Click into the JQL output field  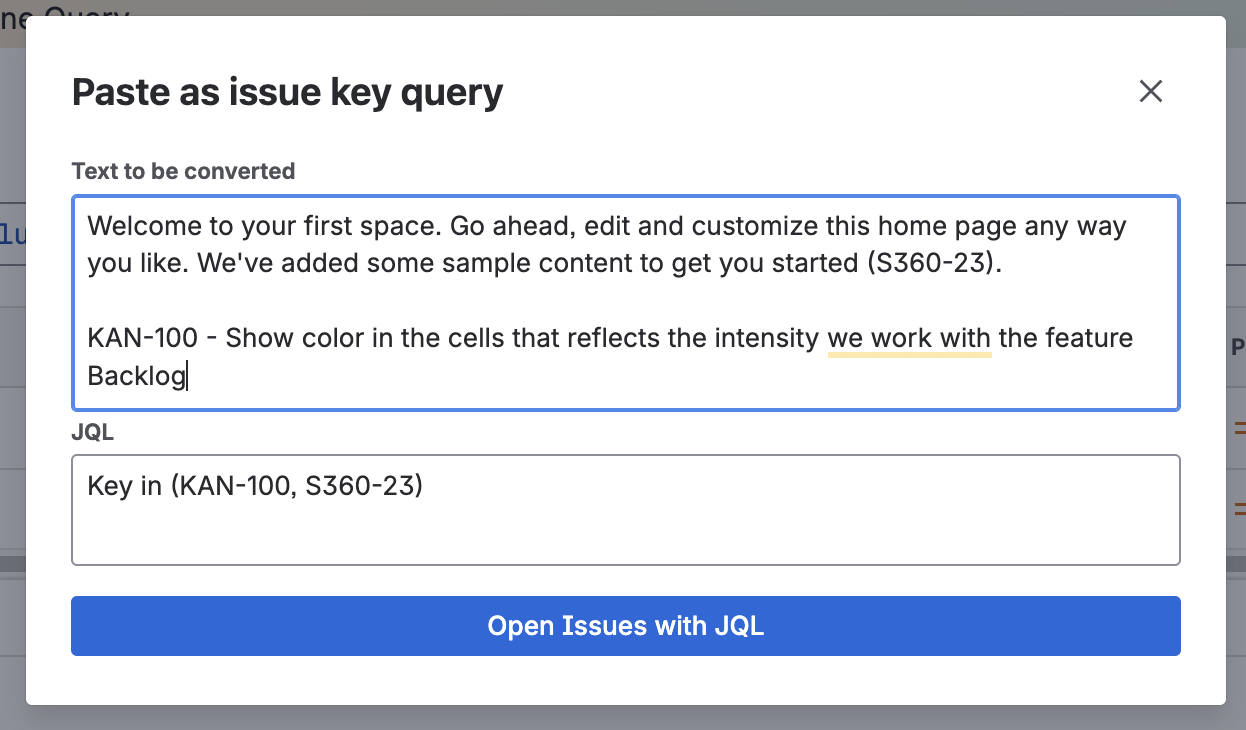(625, 510)
